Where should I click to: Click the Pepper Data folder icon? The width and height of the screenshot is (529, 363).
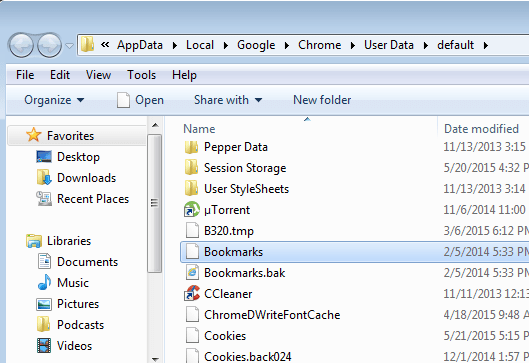pos(191,147)
